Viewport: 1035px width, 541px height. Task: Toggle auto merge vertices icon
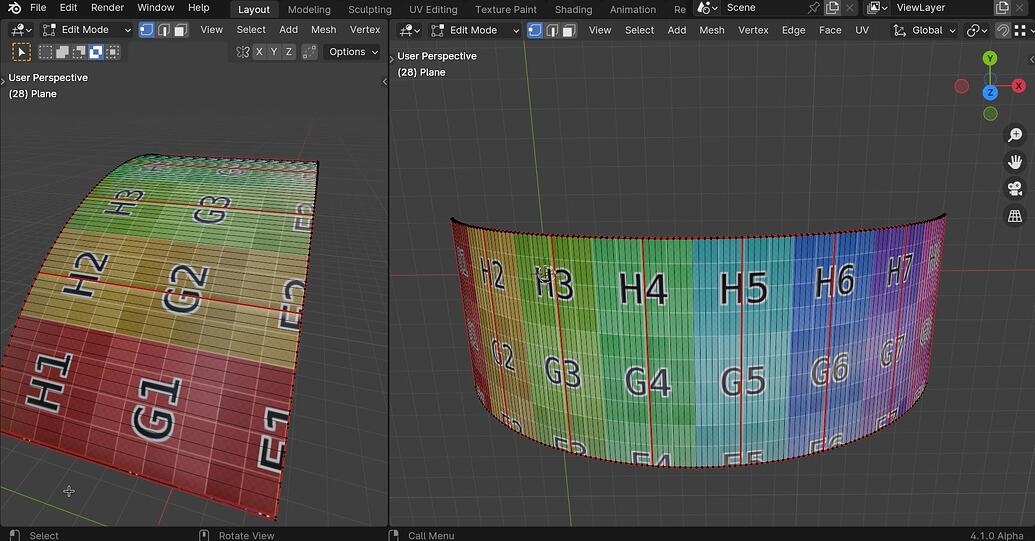[309, 52]
